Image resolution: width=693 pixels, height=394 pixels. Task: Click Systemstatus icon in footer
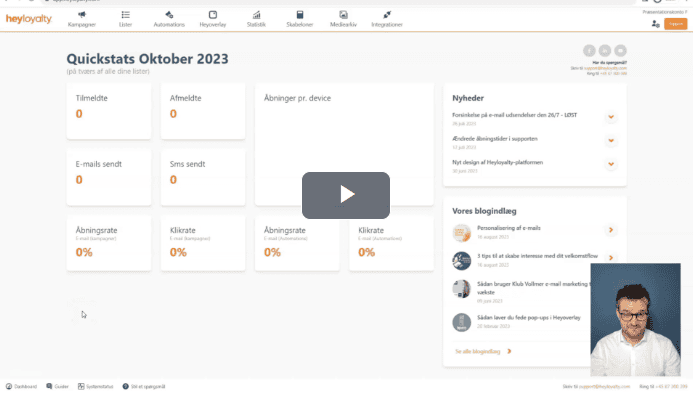tap(81, 386)
